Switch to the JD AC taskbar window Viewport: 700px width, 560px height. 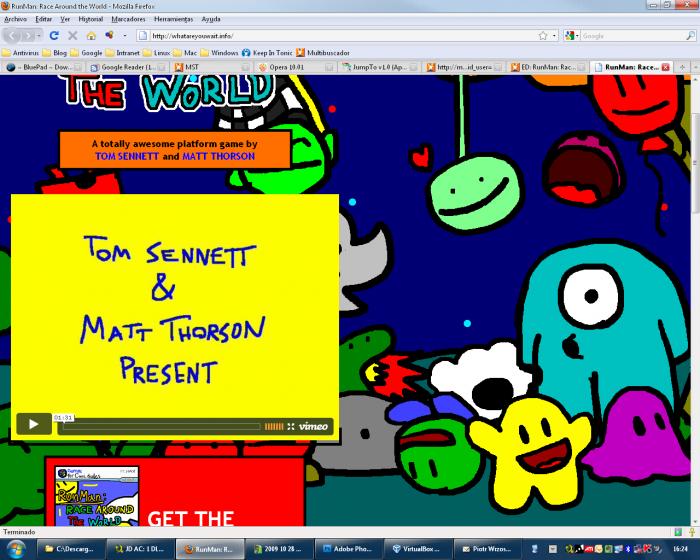(x=140, y=549)
